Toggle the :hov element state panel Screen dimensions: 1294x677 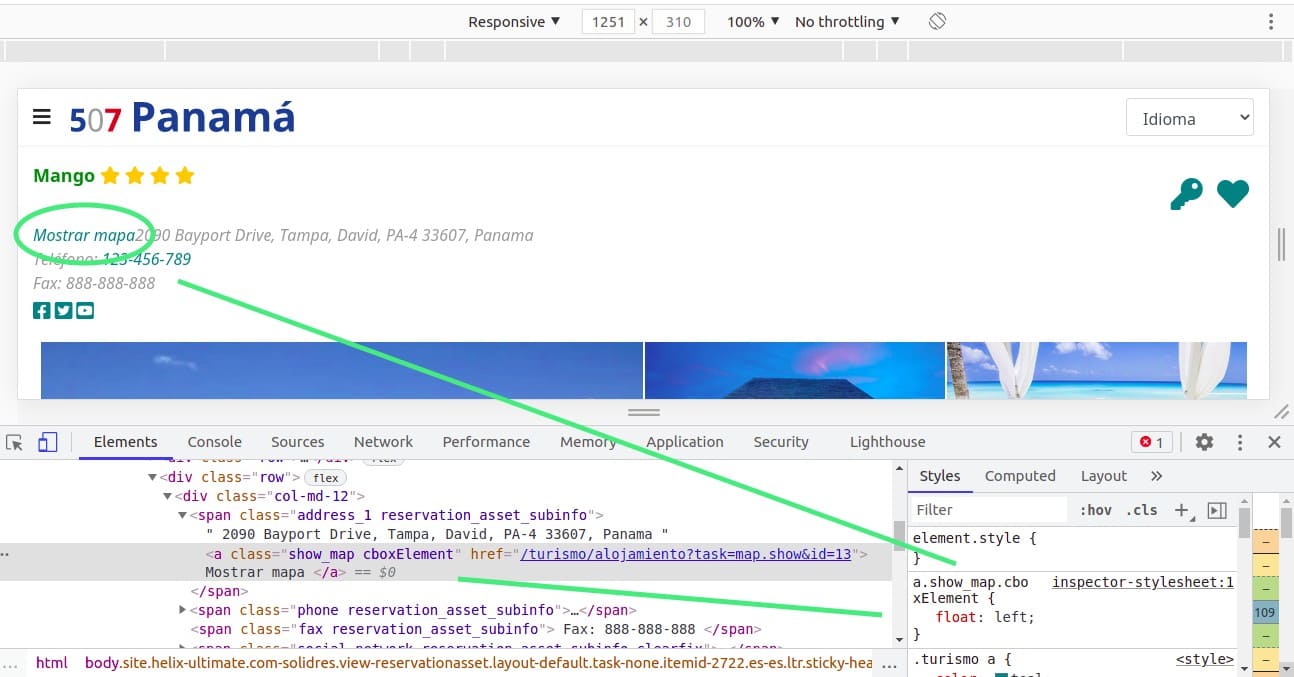(1095, 510)
